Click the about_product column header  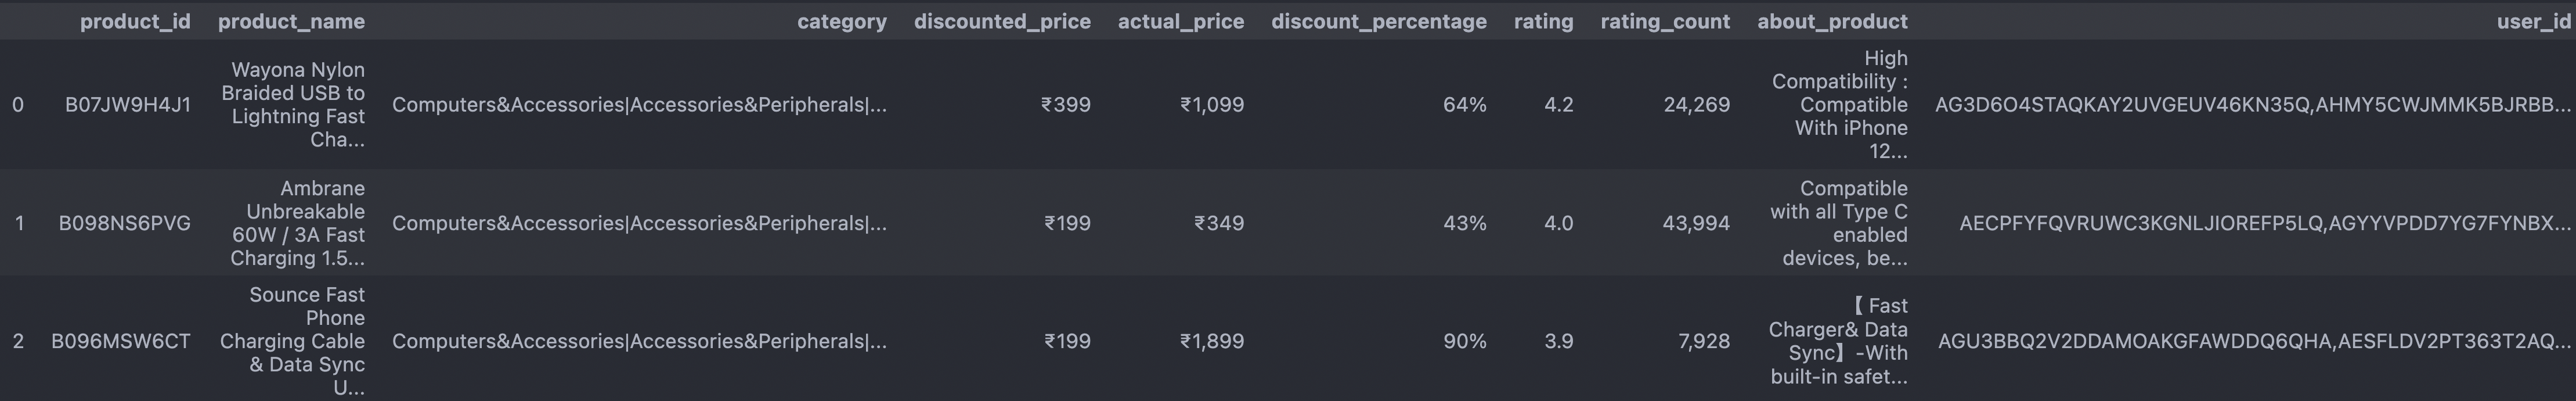pos(1833,21)
